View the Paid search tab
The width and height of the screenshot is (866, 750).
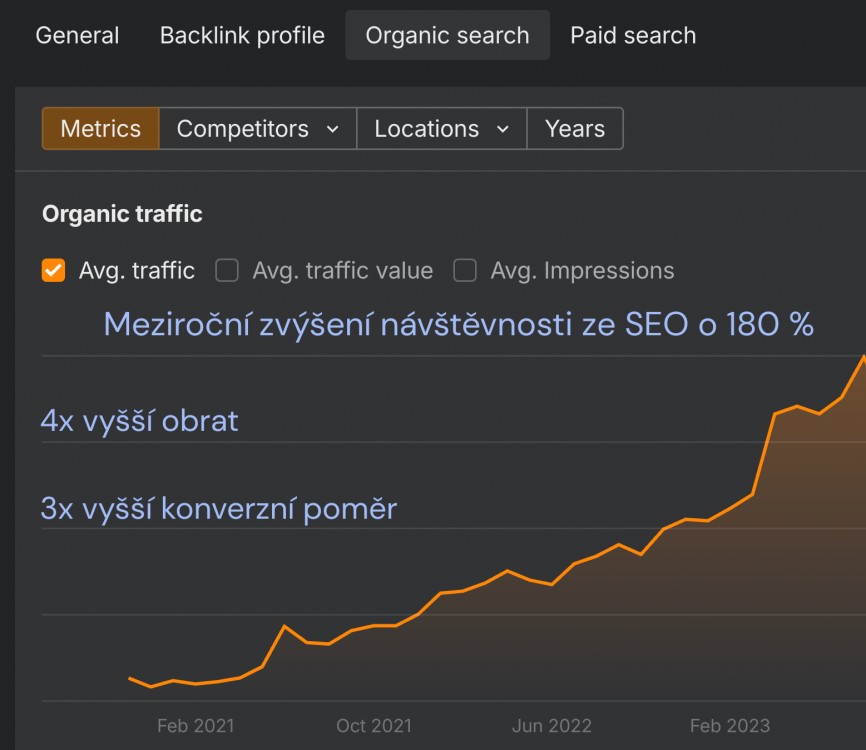[x=632, y=35]
